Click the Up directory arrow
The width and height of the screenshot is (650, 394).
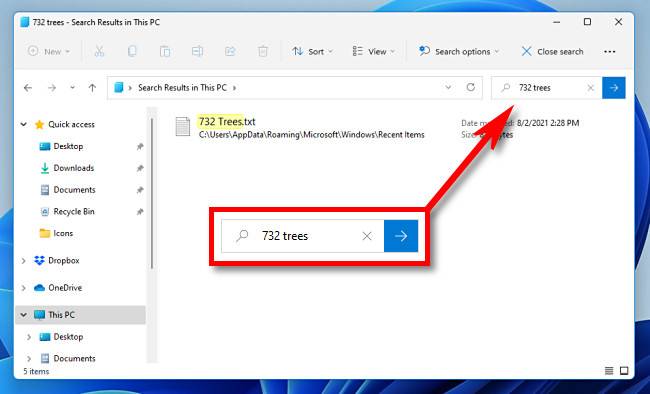tap(92, 88)
